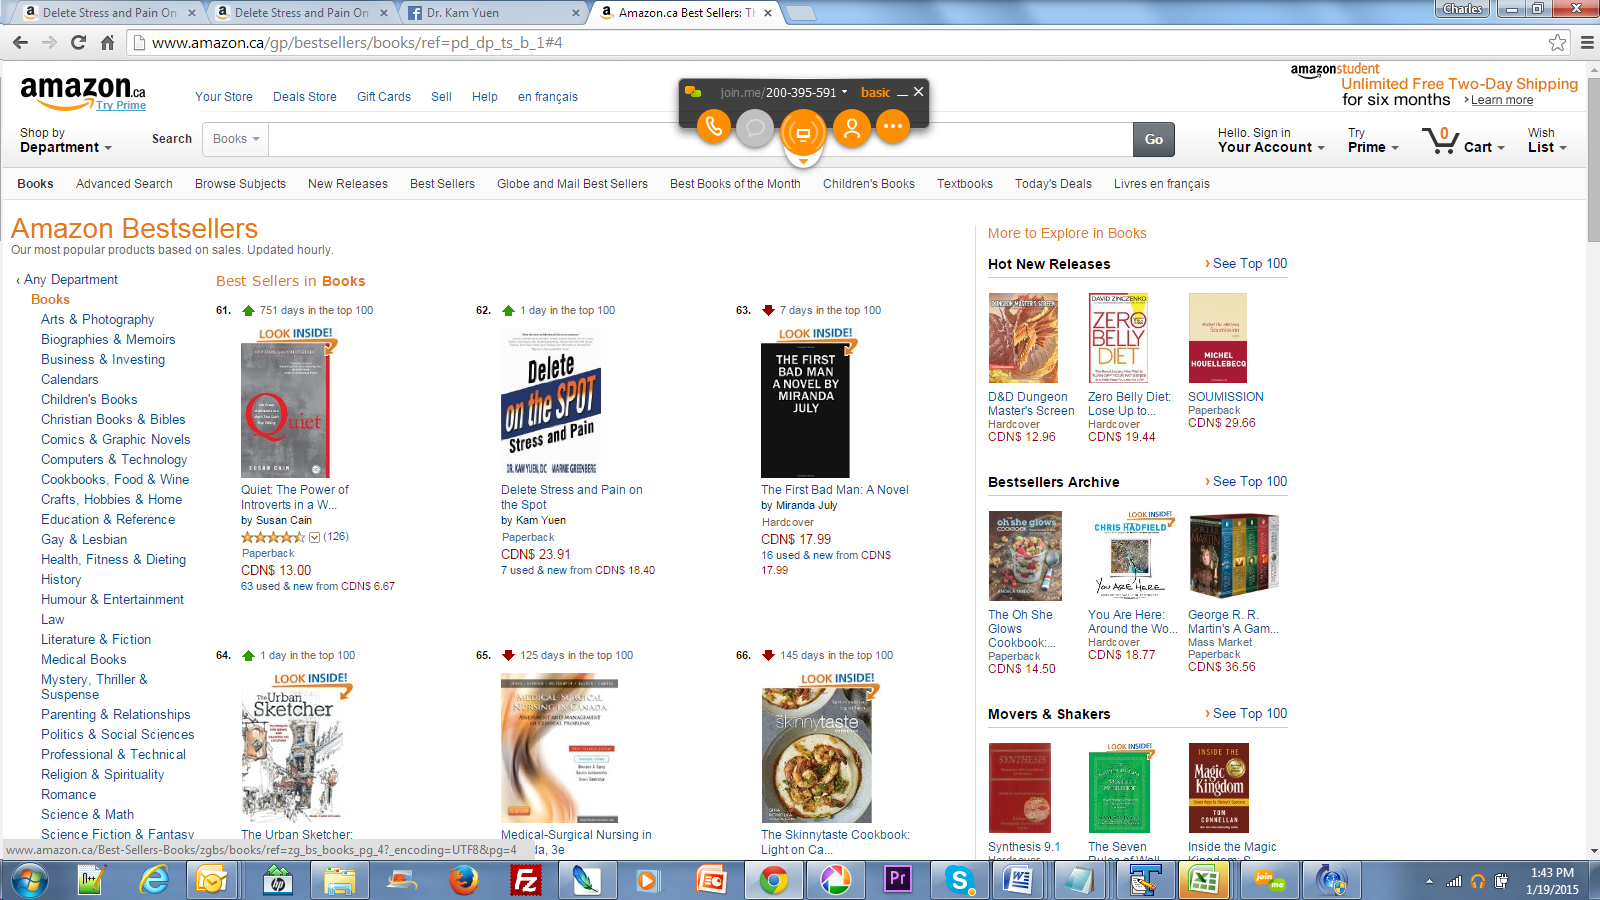Open the Chrome menu hamburger icon
This screenshot has width=1600, height=900.
[x=1587, y=43]
